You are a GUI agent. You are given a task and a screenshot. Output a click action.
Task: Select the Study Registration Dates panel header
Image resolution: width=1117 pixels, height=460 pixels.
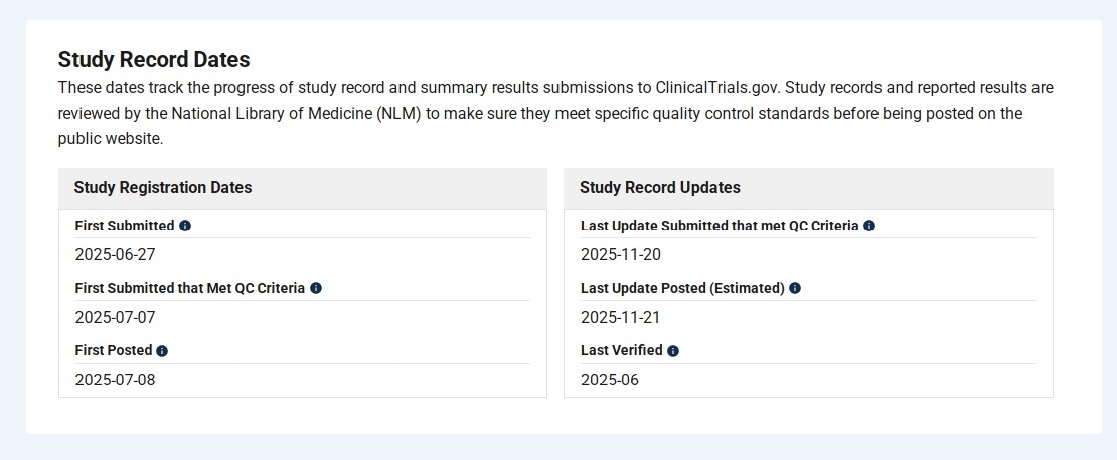coord(163,188)
